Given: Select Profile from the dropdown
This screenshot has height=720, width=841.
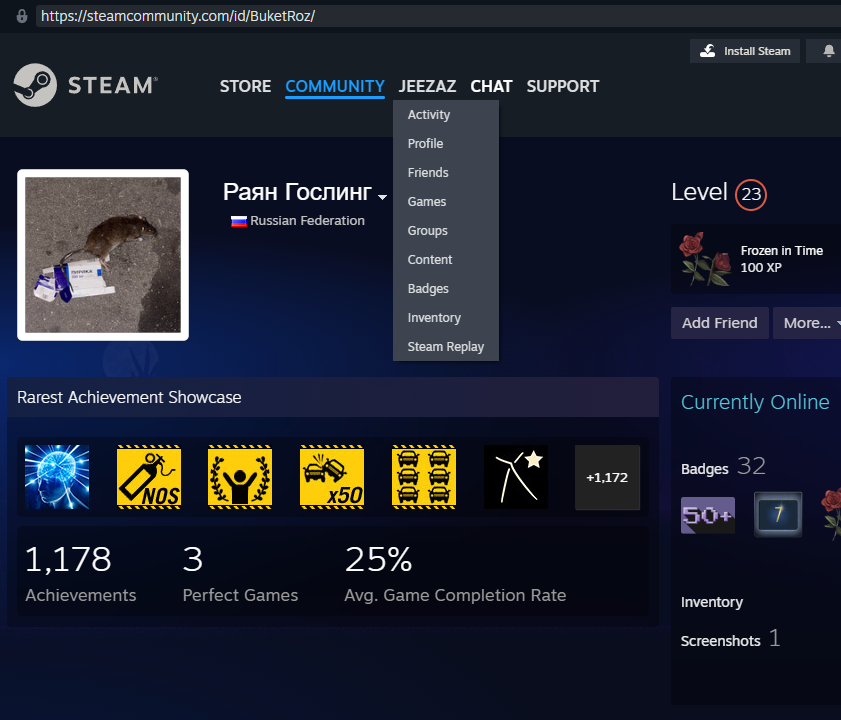Looking at the screenshot, I should pos(446,144).
